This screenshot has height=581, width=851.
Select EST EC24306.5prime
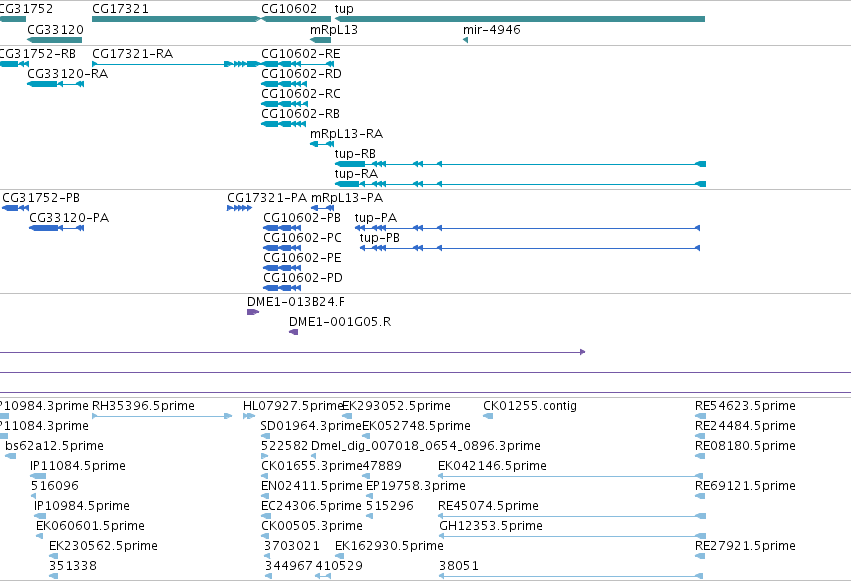(x=265, y=516)
